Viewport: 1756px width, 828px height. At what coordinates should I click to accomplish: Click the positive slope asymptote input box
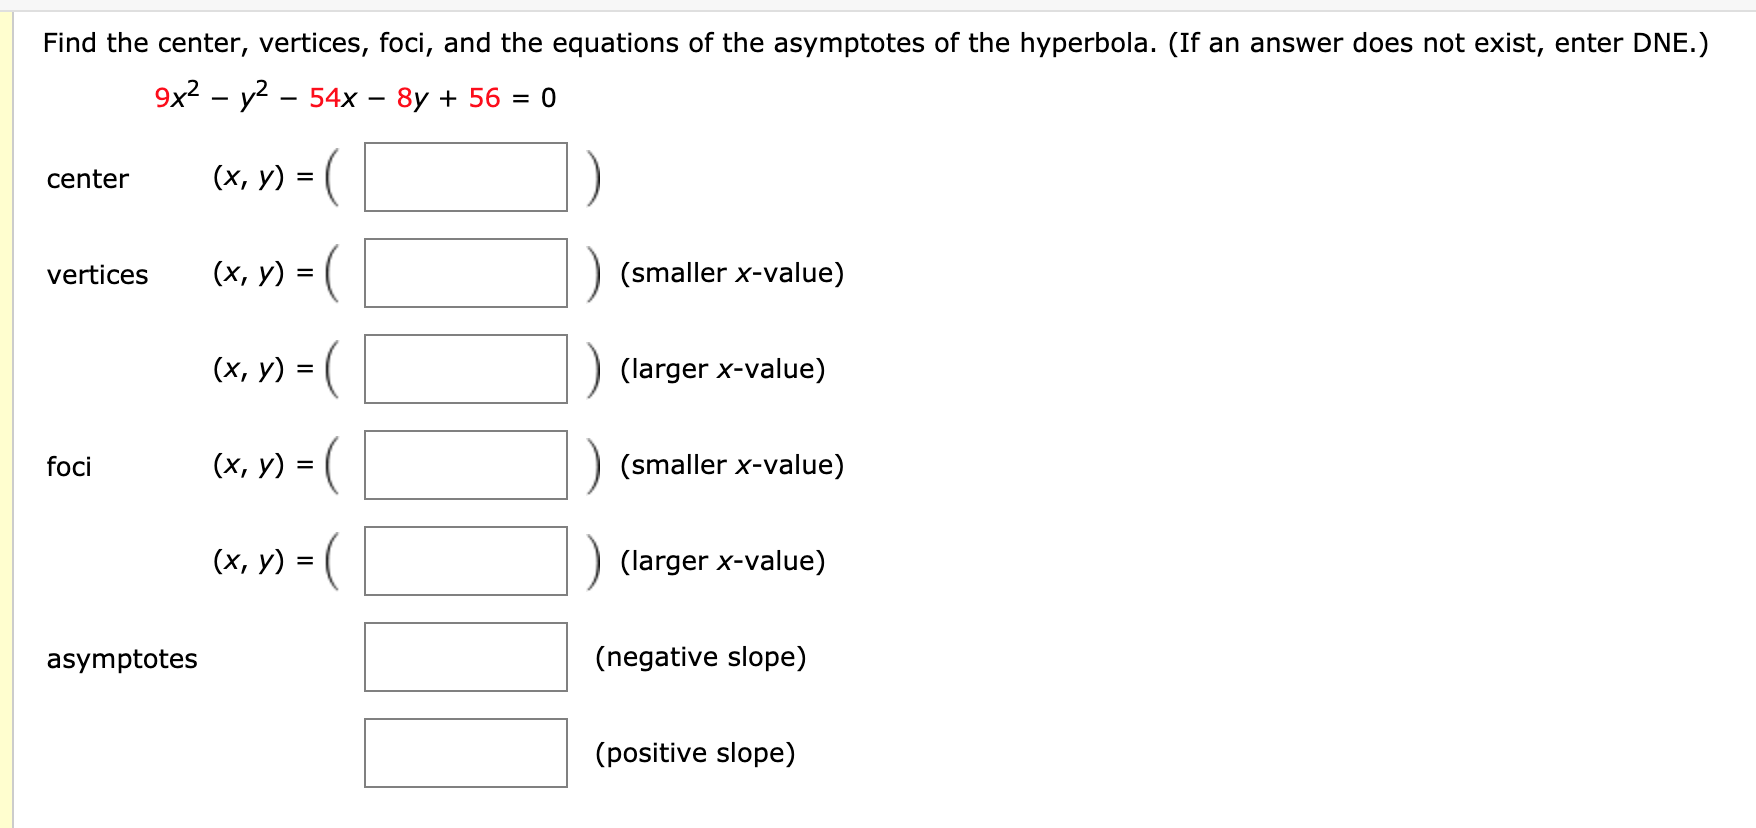point(464,754)
